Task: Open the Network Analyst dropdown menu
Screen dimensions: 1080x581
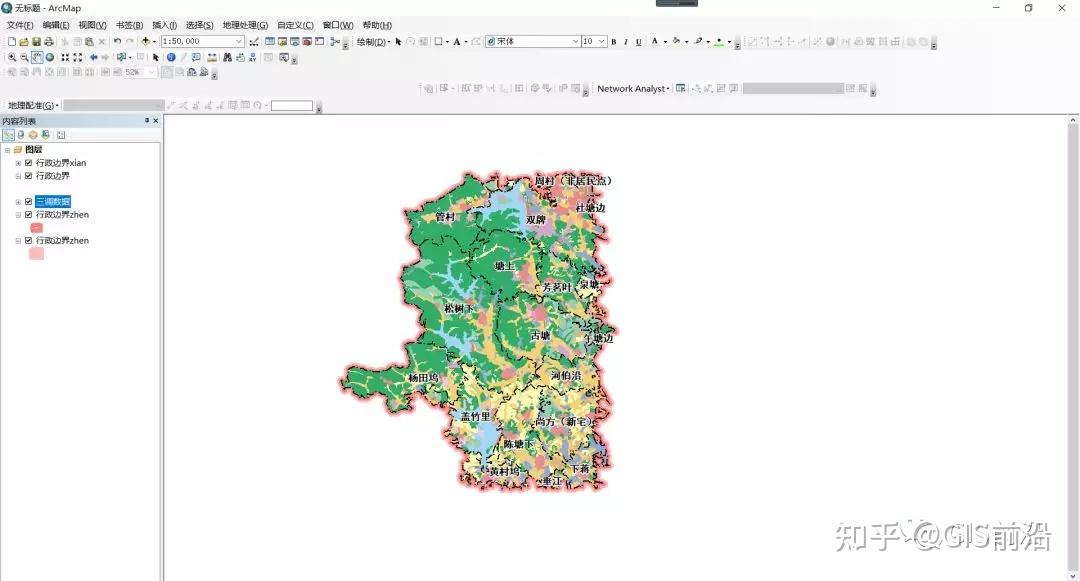Action: click(x=633, y=88)
